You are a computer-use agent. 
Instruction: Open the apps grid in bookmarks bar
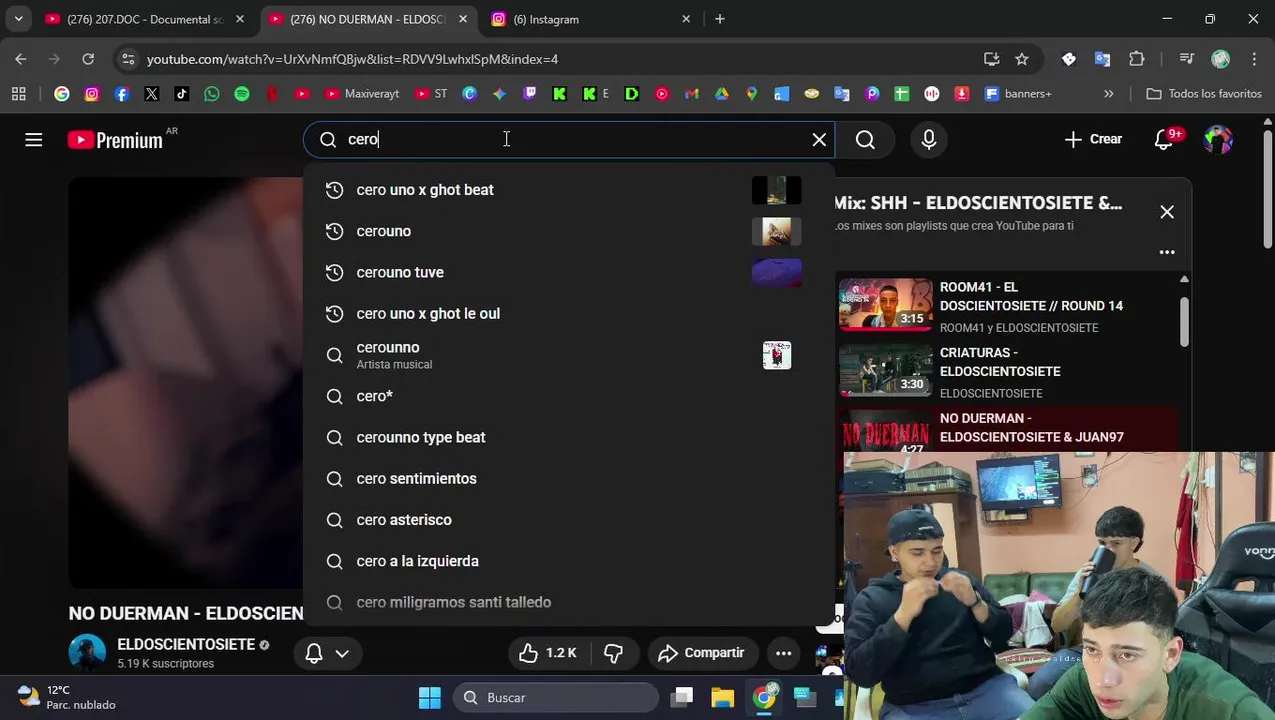(x=18, y=94)
